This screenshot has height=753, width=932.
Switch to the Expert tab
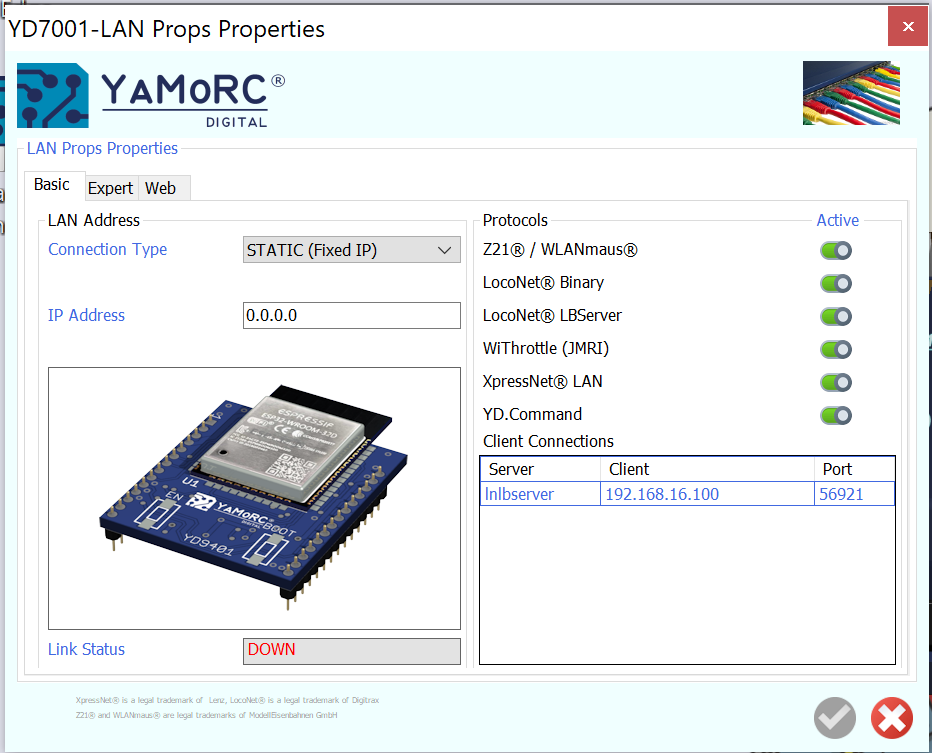pos(110,188)
